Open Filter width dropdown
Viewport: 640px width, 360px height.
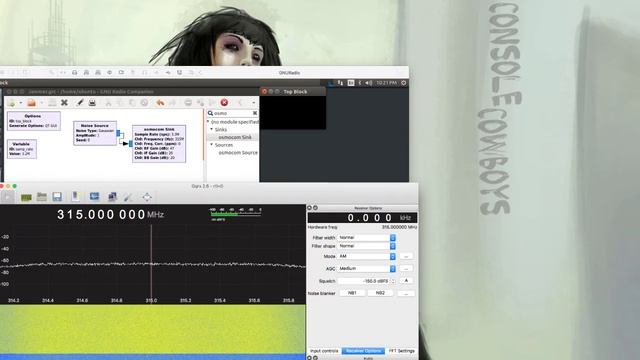[367, 238]
